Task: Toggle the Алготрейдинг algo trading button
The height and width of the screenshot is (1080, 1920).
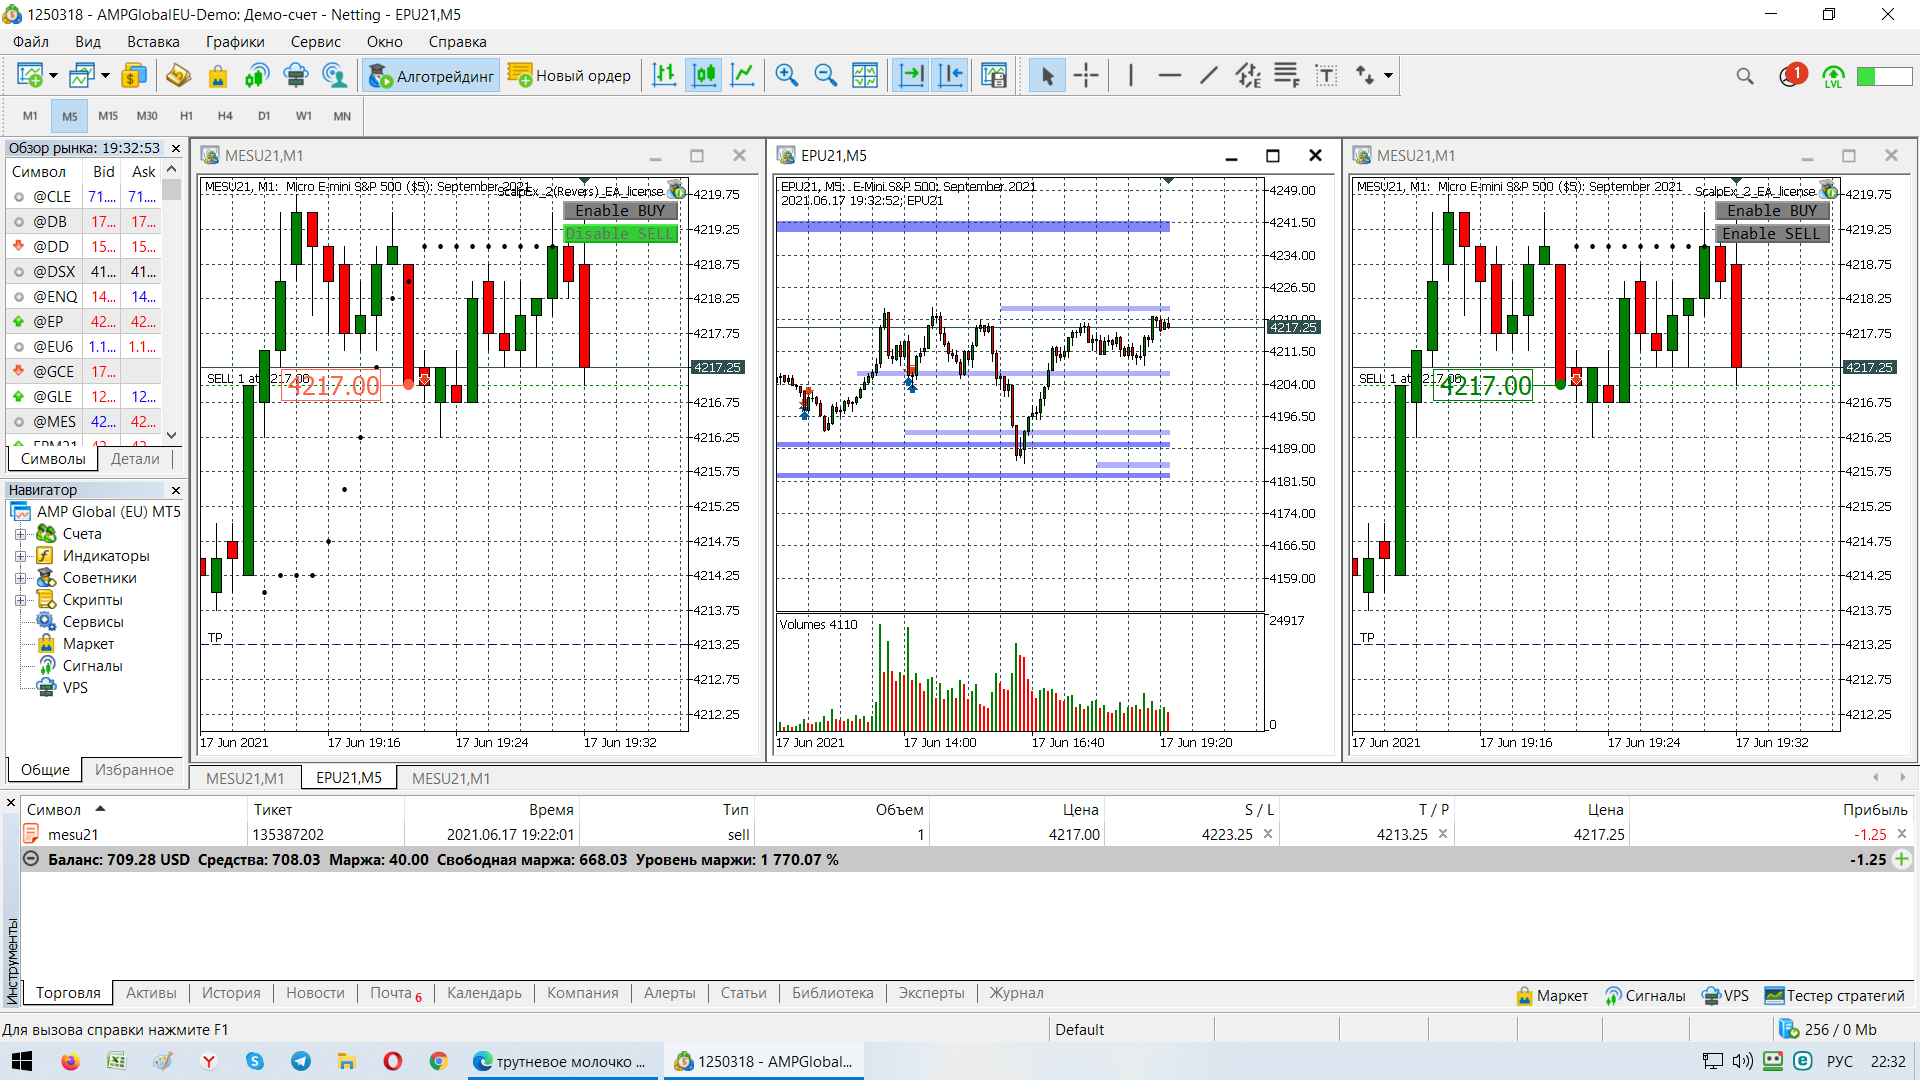Action: [x=432, y=76]
